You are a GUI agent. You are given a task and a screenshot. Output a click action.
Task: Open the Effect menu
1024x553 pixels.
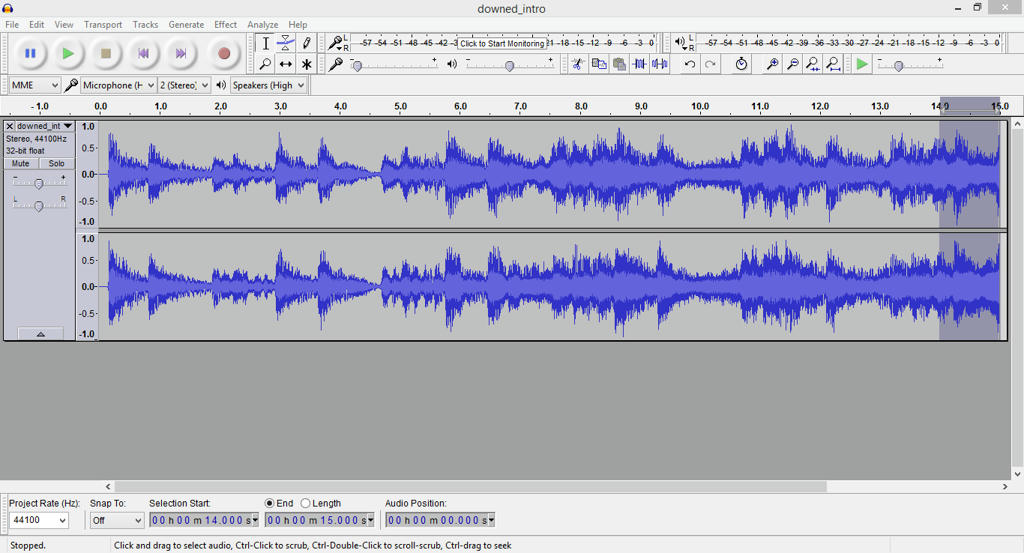tap(225, 24)
